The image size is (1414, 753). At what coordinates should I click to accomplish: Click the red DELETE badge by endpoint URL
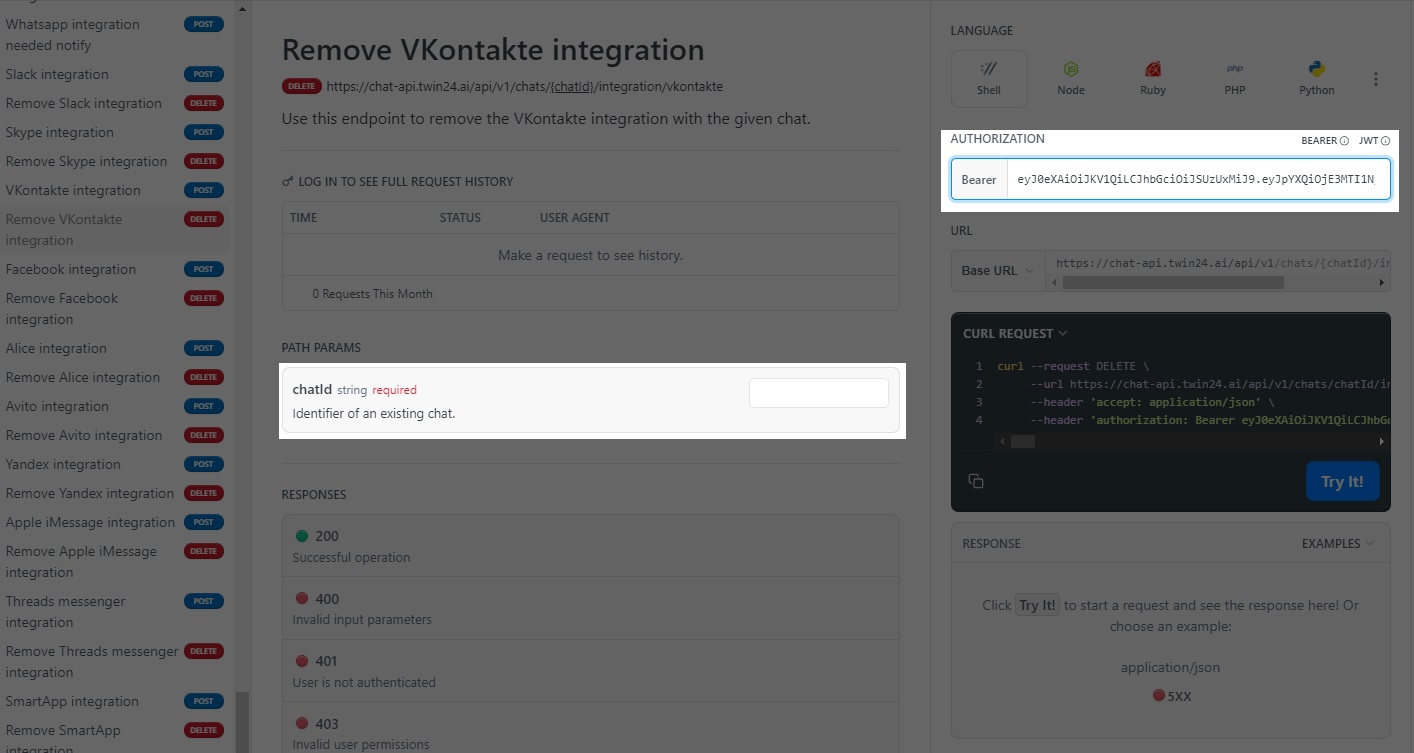(x=301, y=86)
